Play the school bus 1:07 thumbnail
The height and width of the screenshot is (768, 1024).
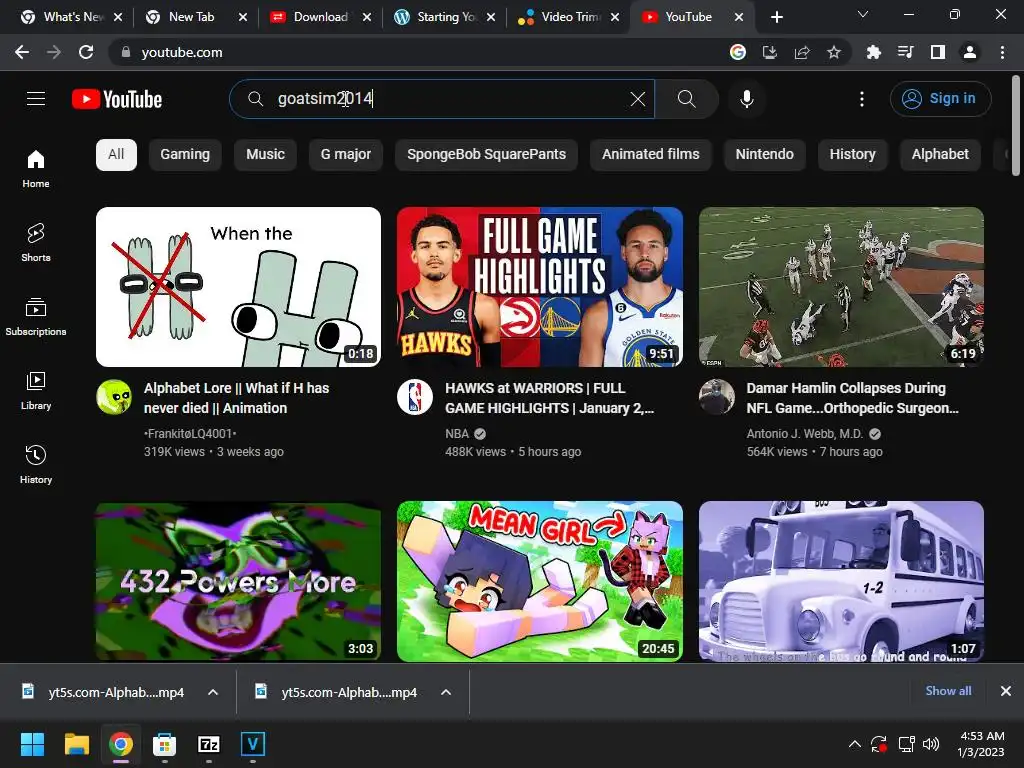pos(841,581)
